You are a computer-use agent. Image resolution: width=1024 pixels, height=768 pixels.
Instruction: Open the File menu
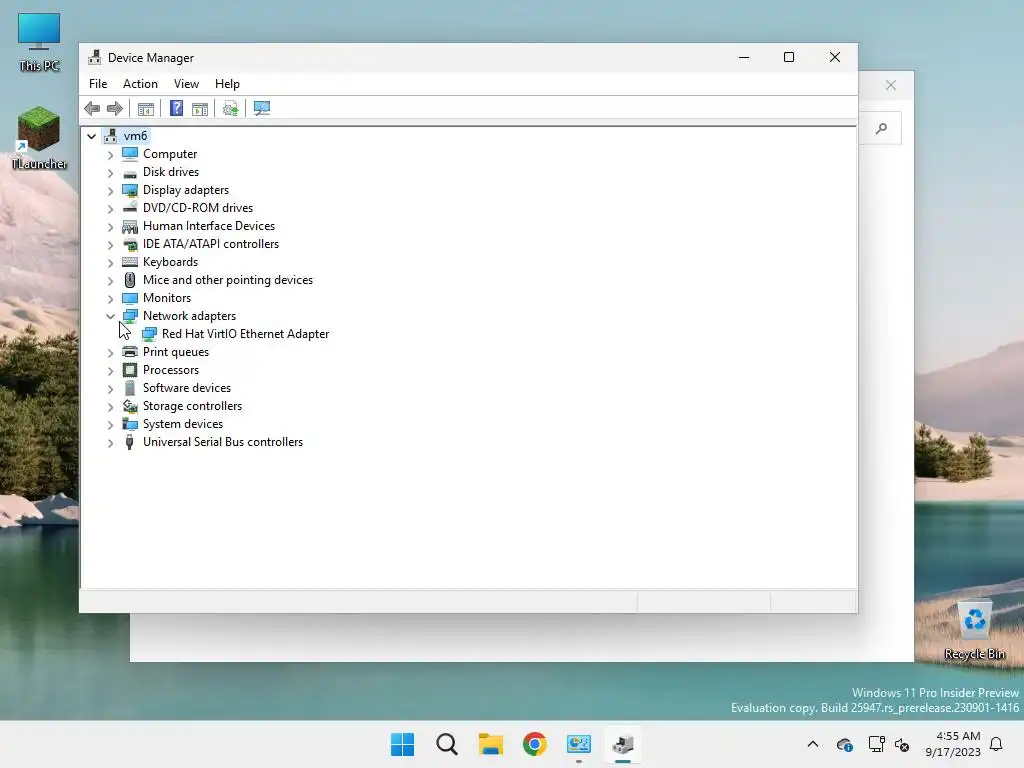(x=98, y=84)
